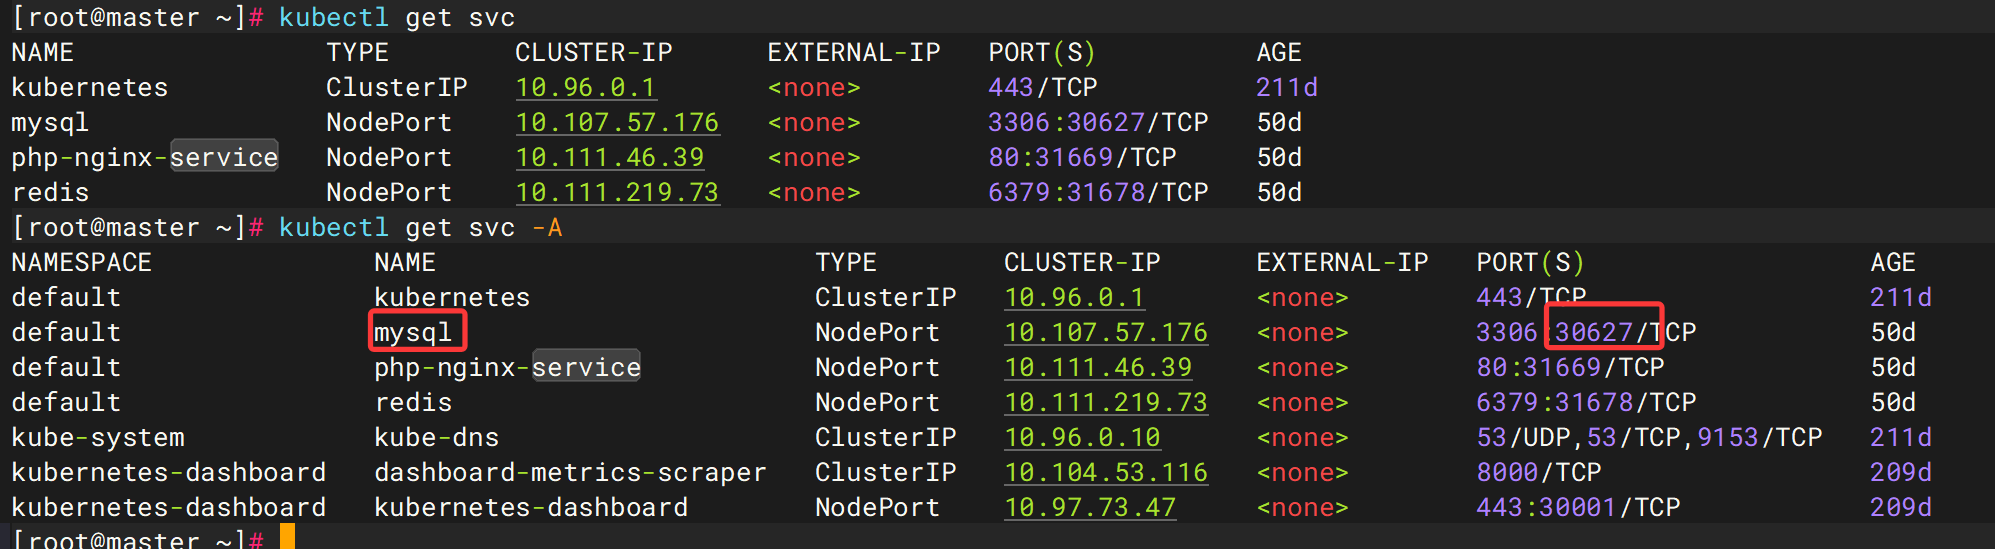Viewport: 1995px width, 549px height.
Task: Click the dashboard-metrics-scraper service name
Action: [x=570, y=472]
